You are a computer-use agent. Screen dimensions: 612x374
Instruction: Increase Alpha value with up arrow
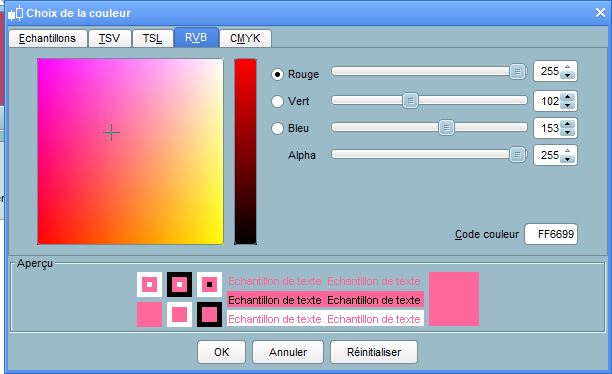pyautogui.click(x=568, y=151)
